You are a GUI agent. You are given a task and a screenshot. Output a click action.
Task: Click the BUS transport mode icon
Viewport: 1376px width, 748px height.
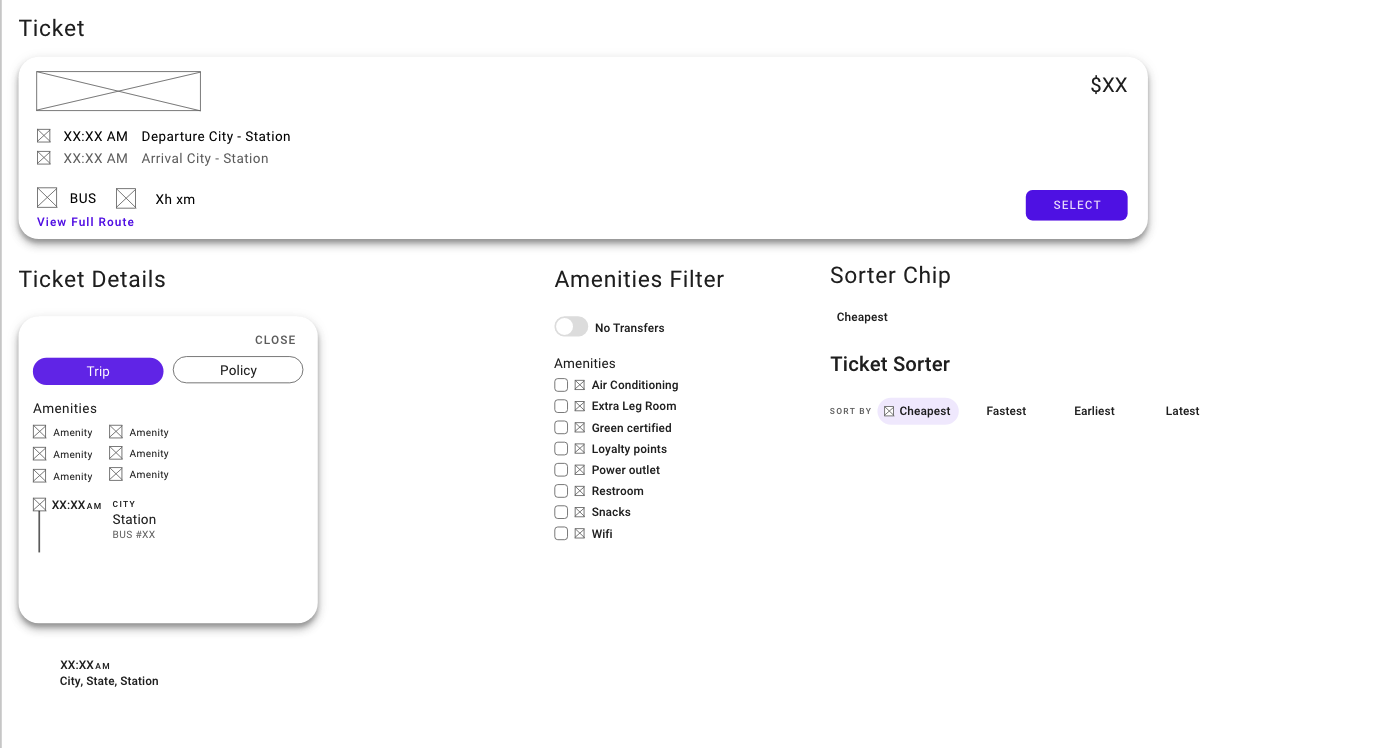[47, 197]
